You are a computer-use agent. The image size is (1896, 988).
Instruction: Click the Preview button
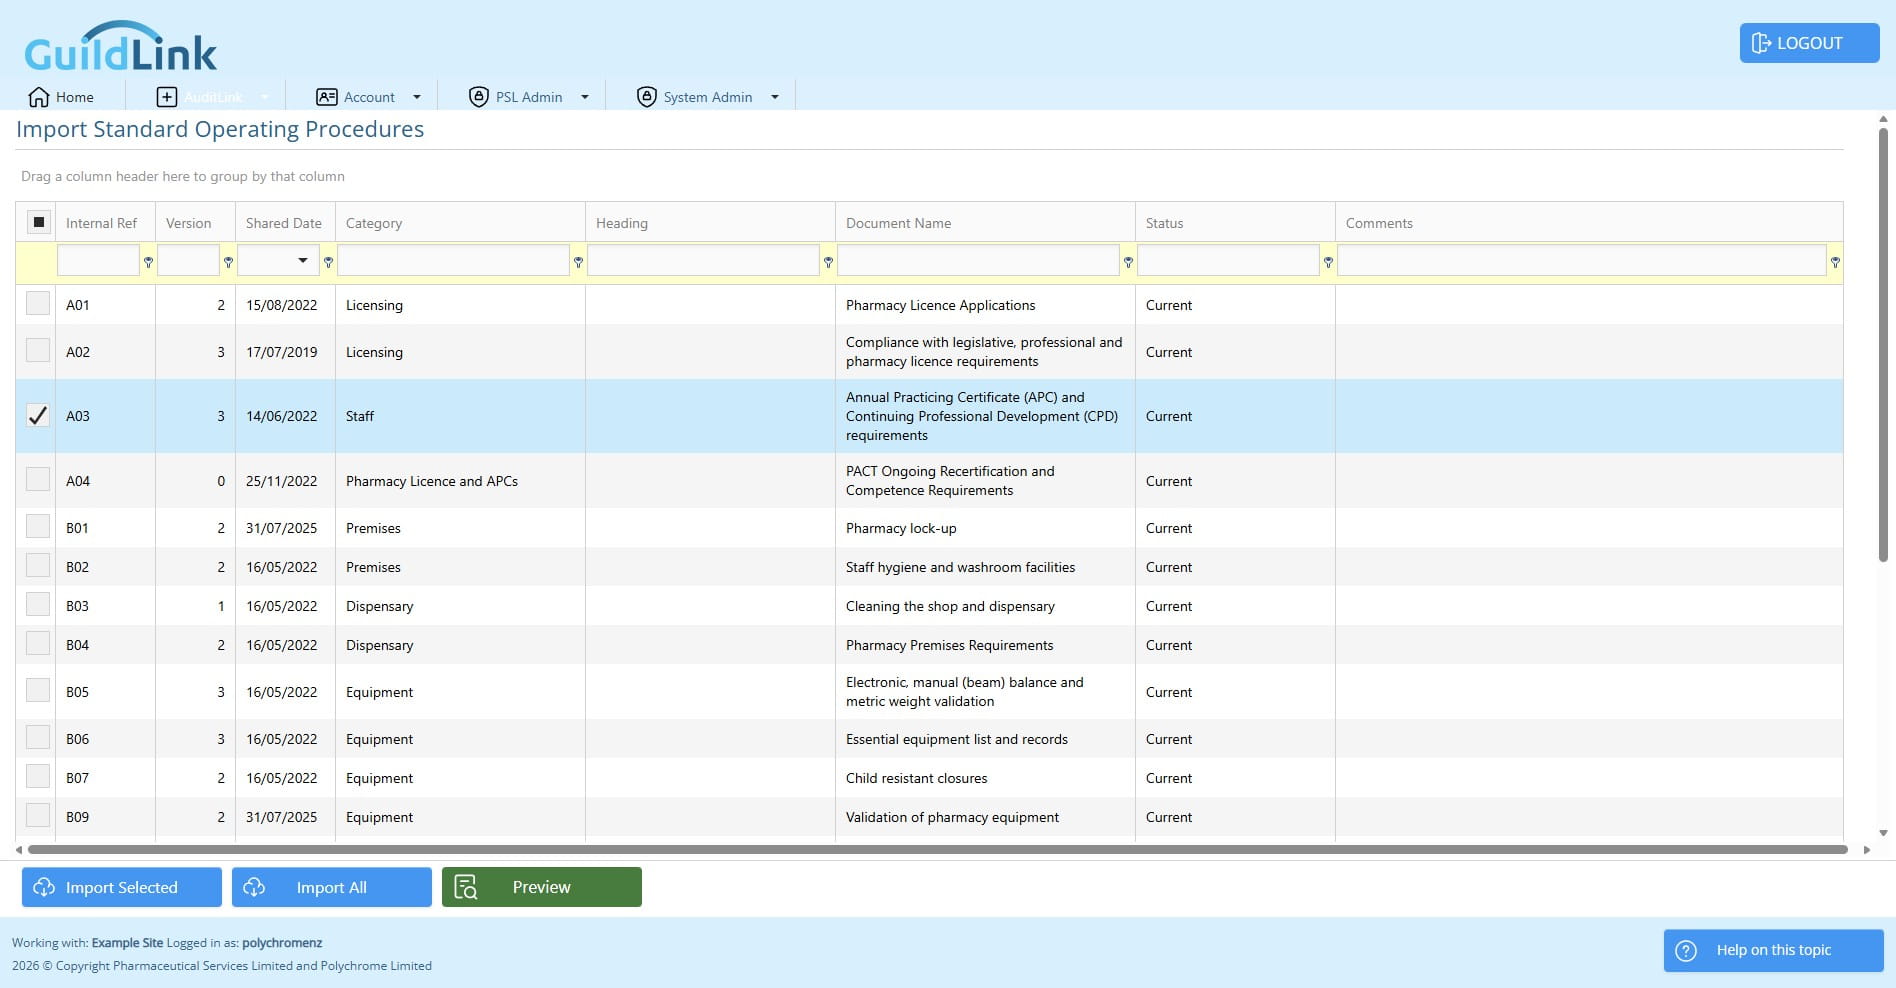click(542, 887)
